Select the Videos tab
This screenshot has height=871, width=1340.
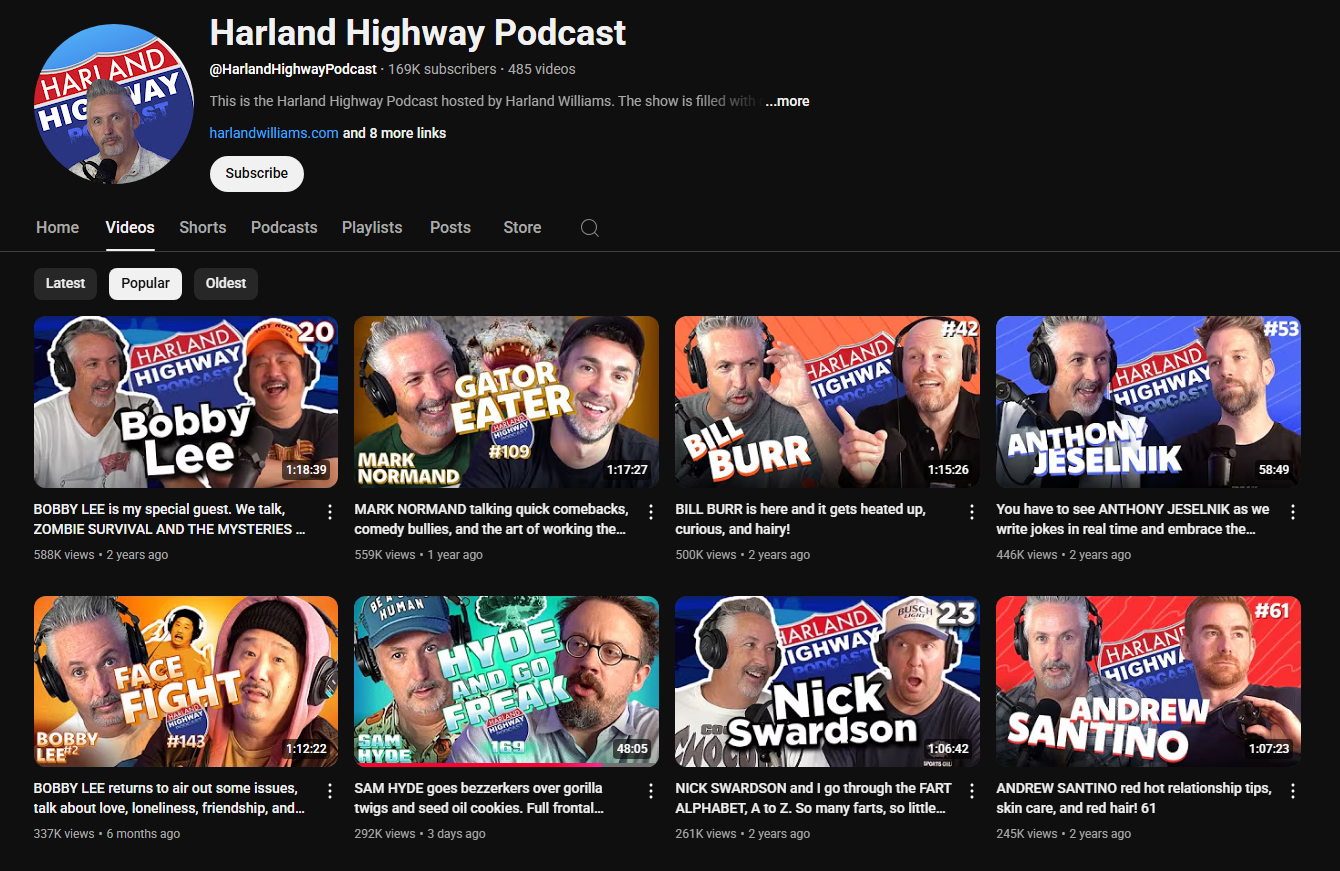[x=130, y=227]
